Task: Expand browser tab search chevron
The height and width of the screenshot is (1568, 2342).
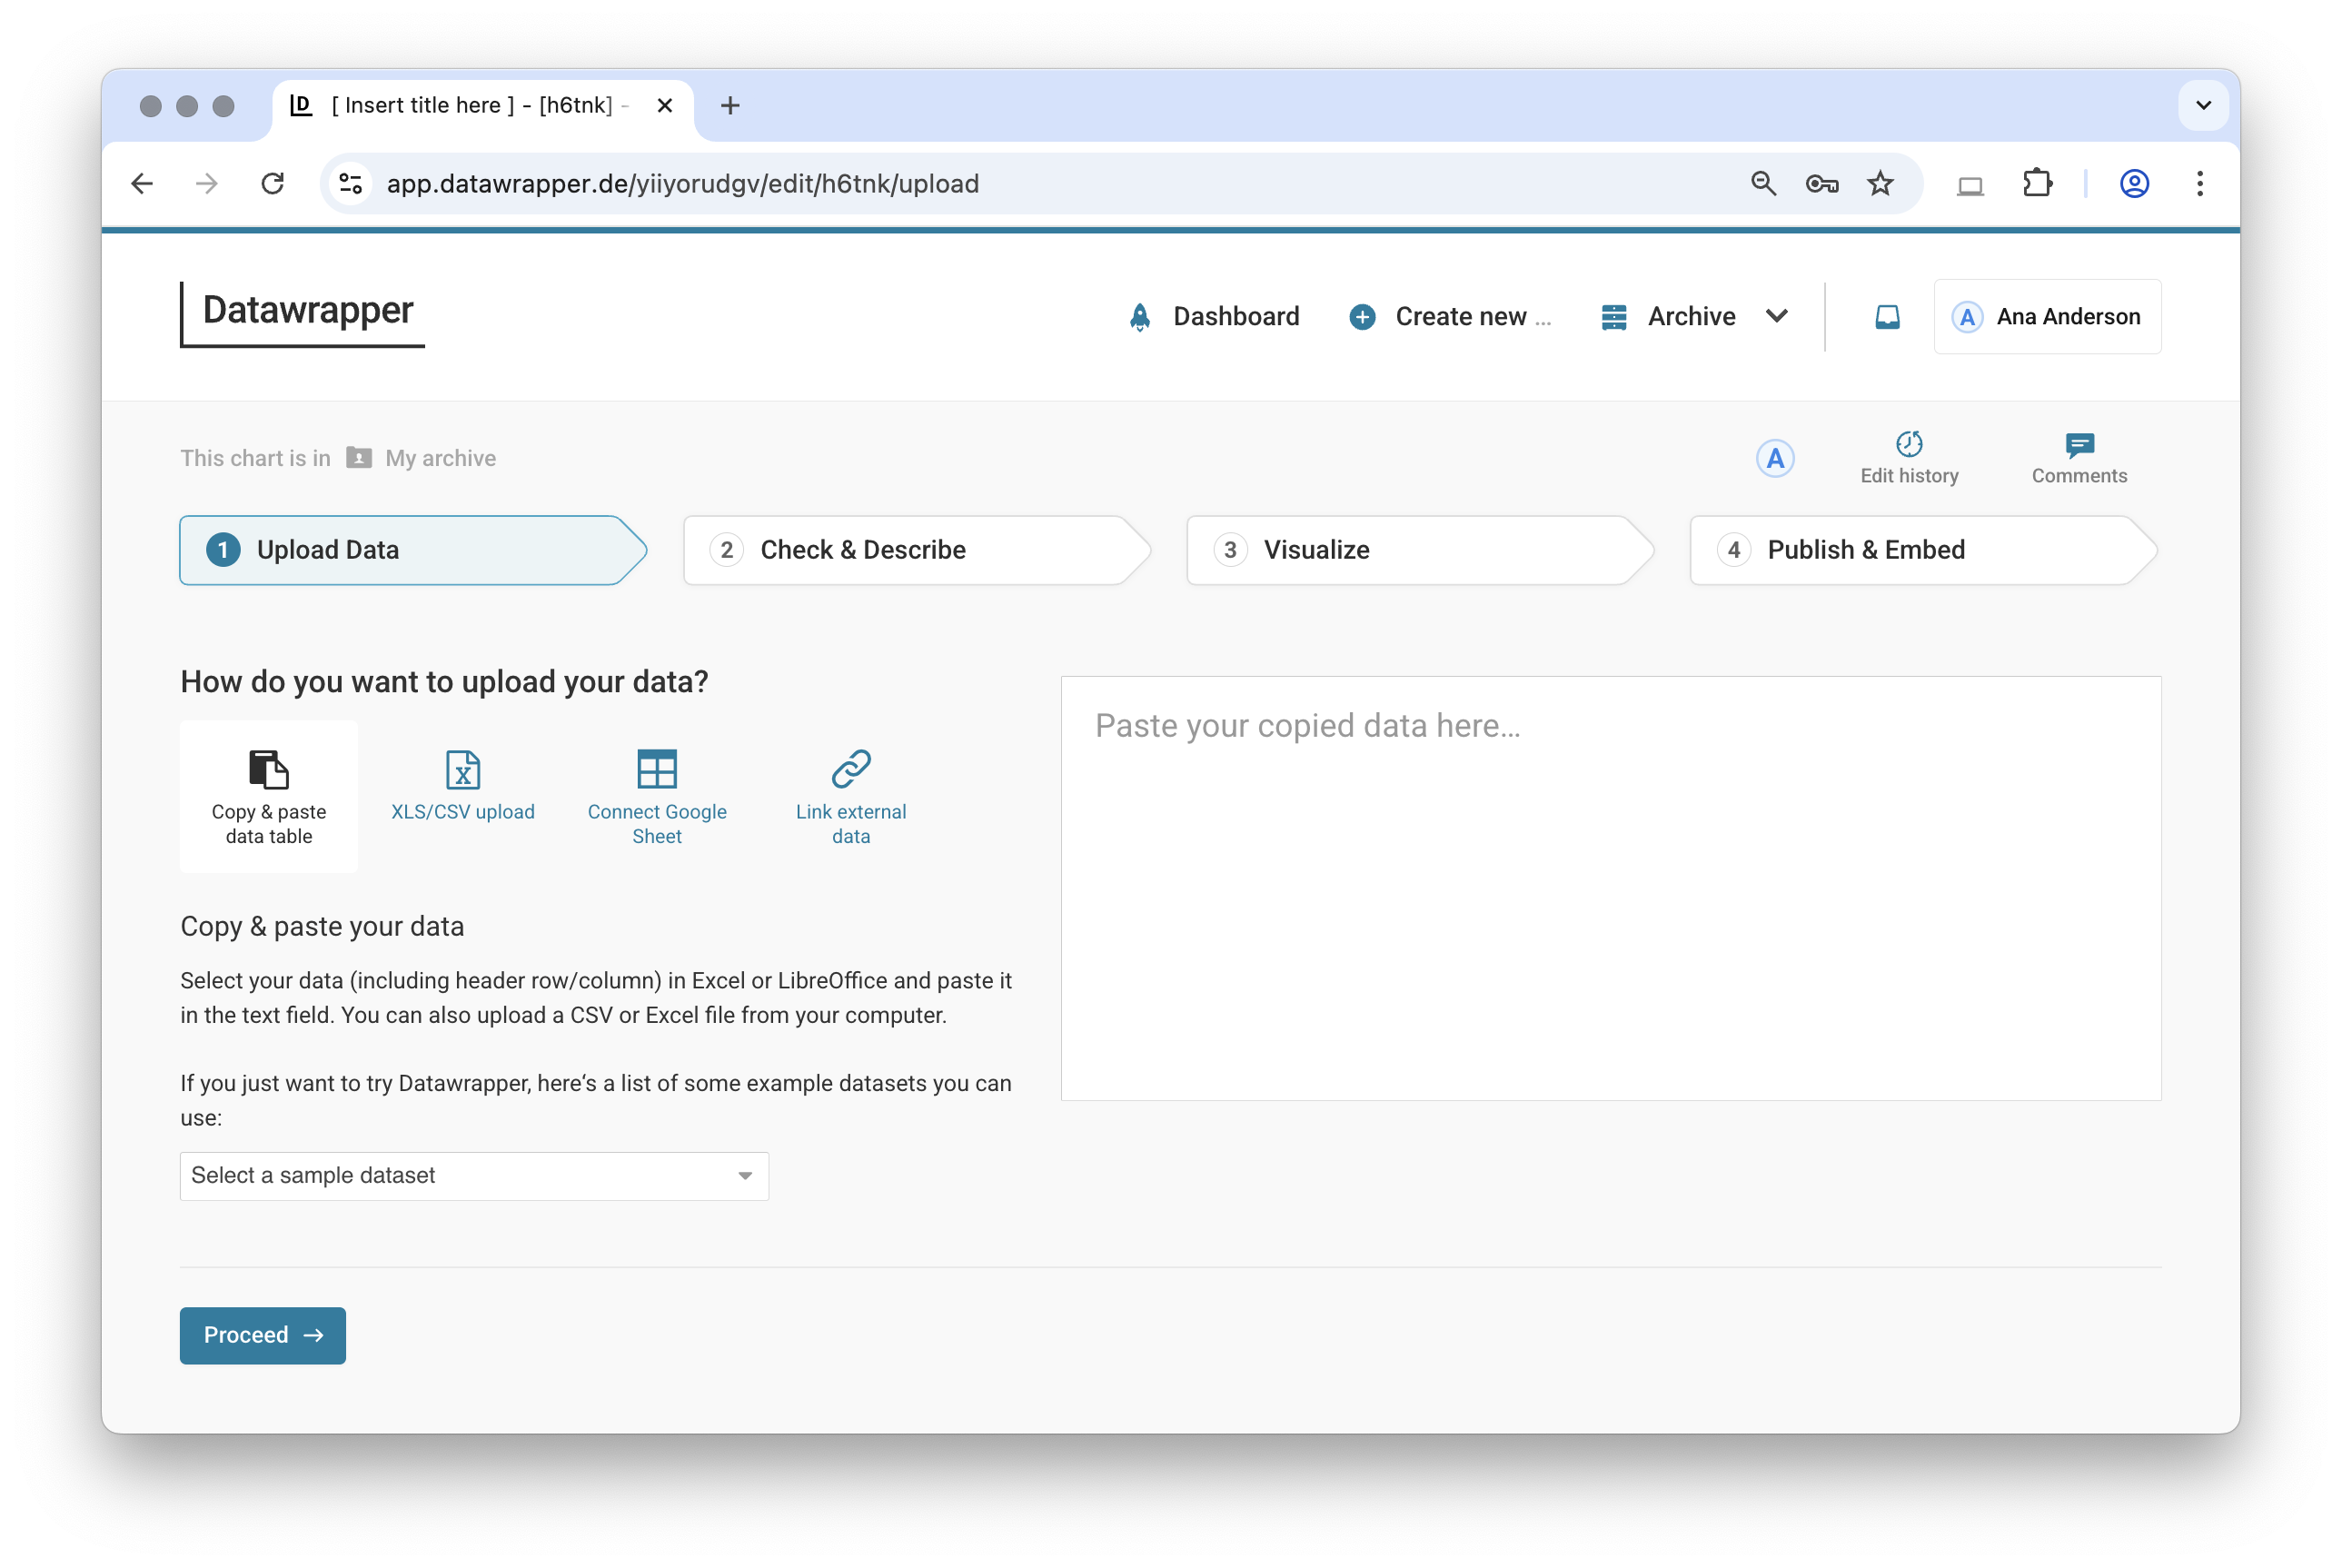Action: coord(2203,106)
